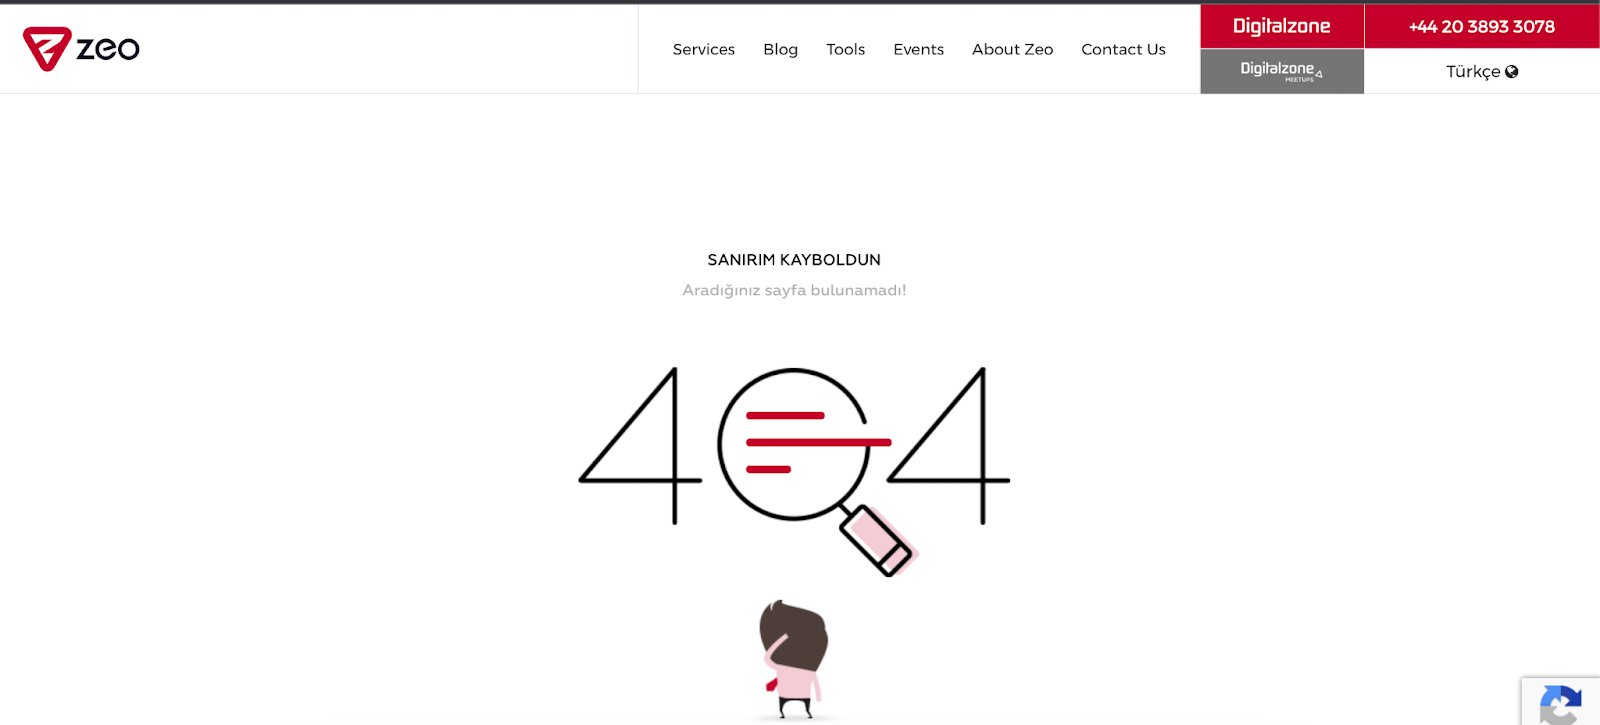Click the Zeo logo in header
1600x725 pixels.
(x=81, y=48)
